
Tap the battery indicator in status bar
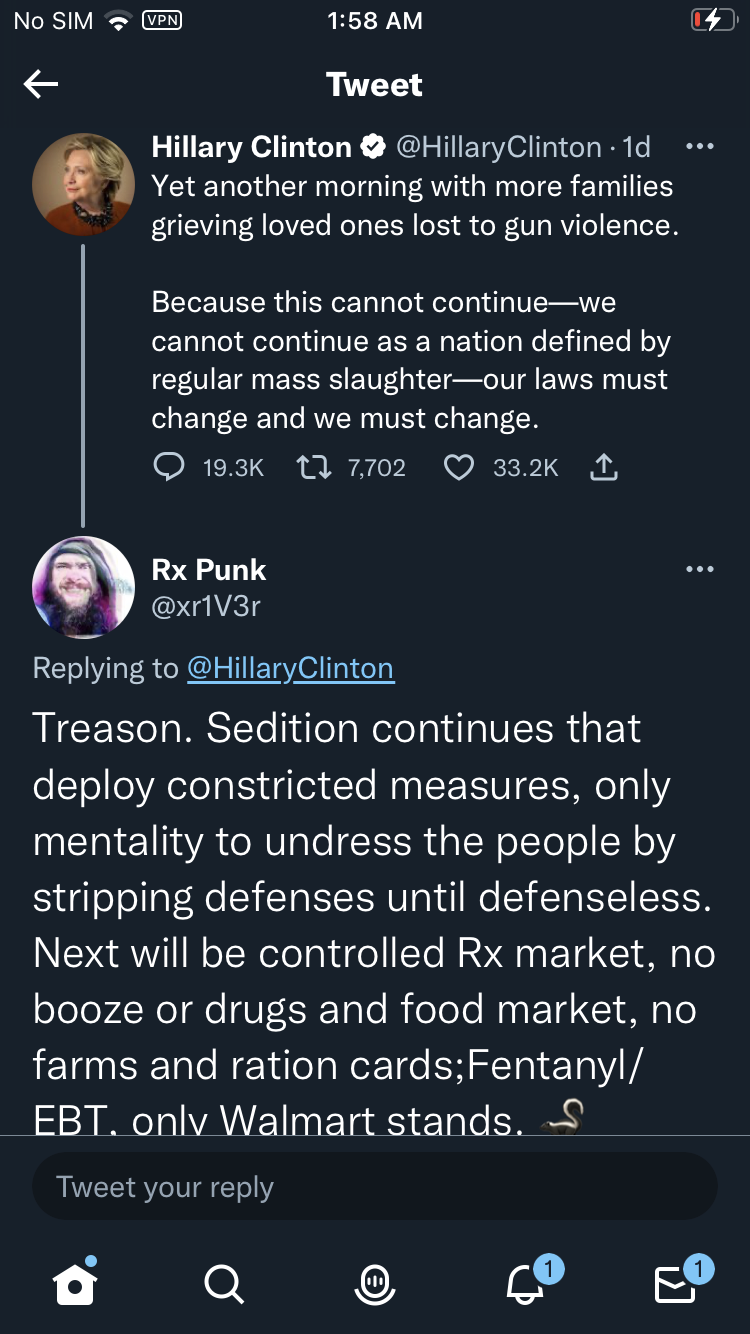[713, 21]
